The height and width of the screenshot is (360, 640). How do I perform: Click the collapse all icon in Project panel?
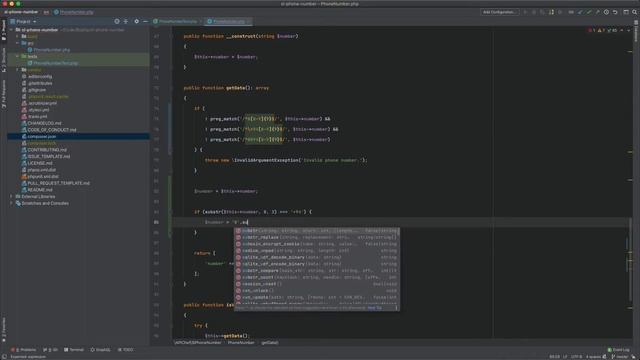click(126, 21)
